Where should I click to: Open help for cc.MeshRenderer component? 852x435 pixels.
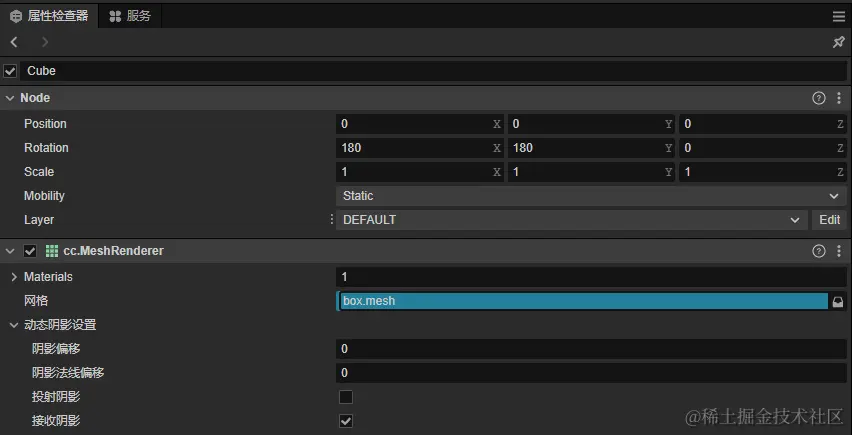(818, 251)
